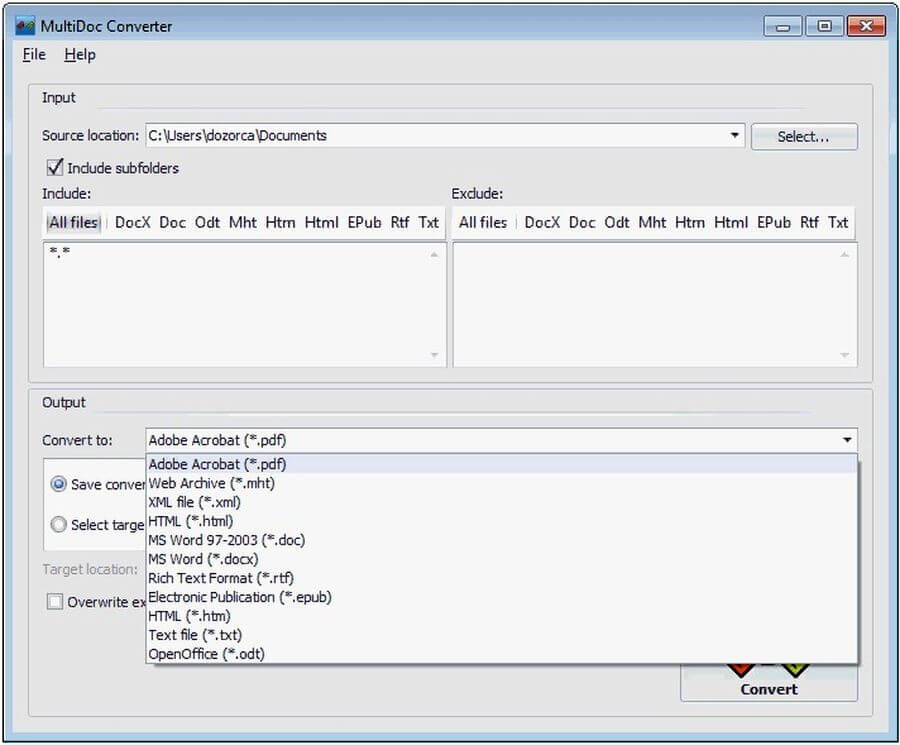Select Html in the Include filter bar
This screenshot has height=745, width=900.
coord(321,222)
